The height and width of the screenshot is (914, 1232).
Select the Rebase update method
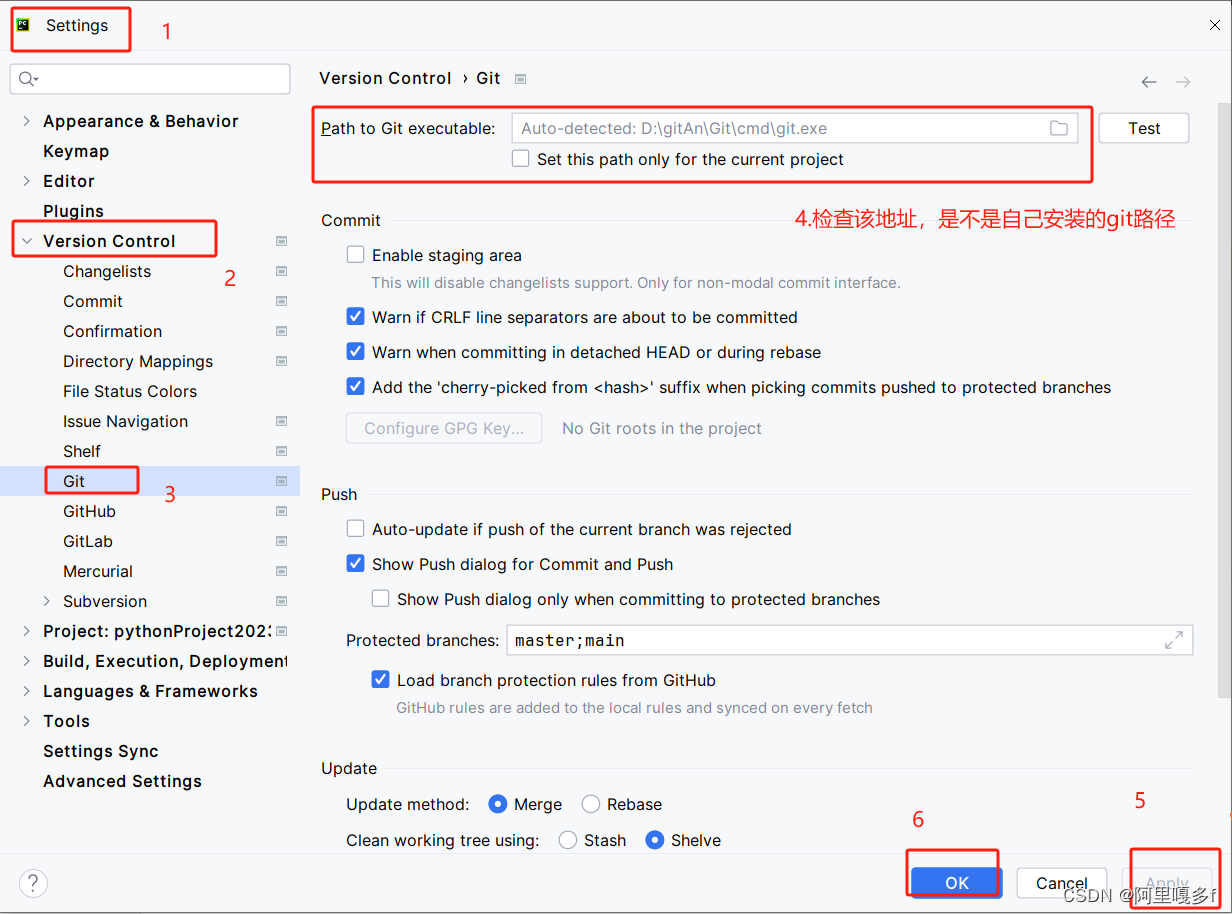coord(590,804)
